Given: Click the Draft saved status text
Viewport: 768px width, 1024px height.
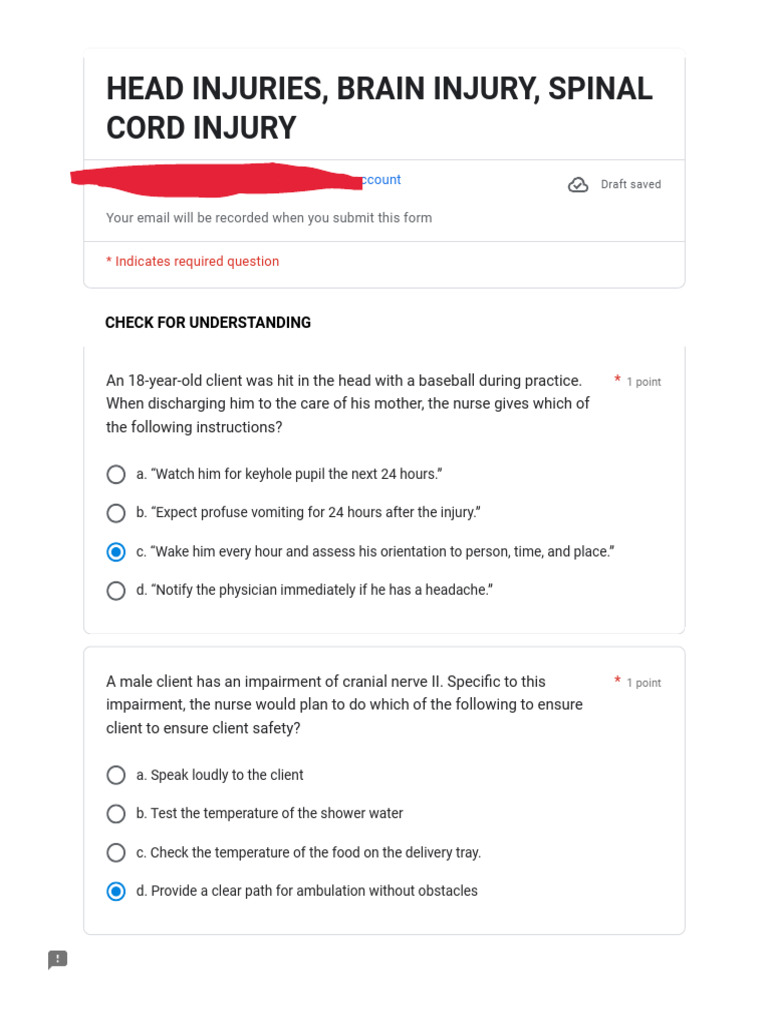Looking at the screenshot, I should (631, 185).
